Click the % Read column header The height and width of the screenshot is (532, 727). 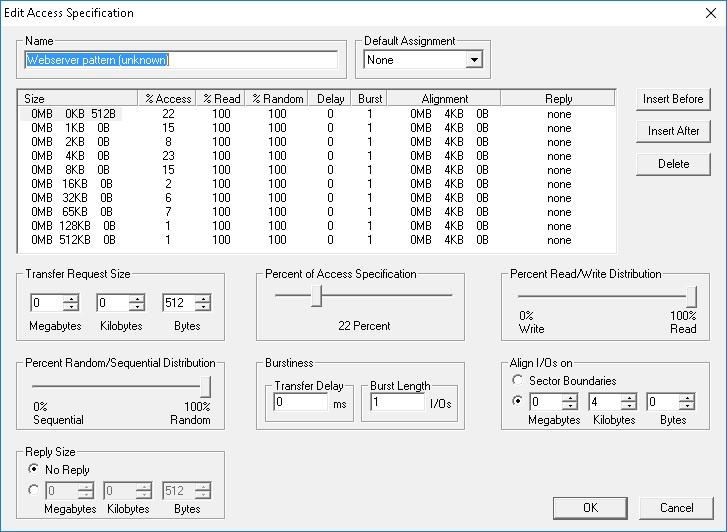221,99
